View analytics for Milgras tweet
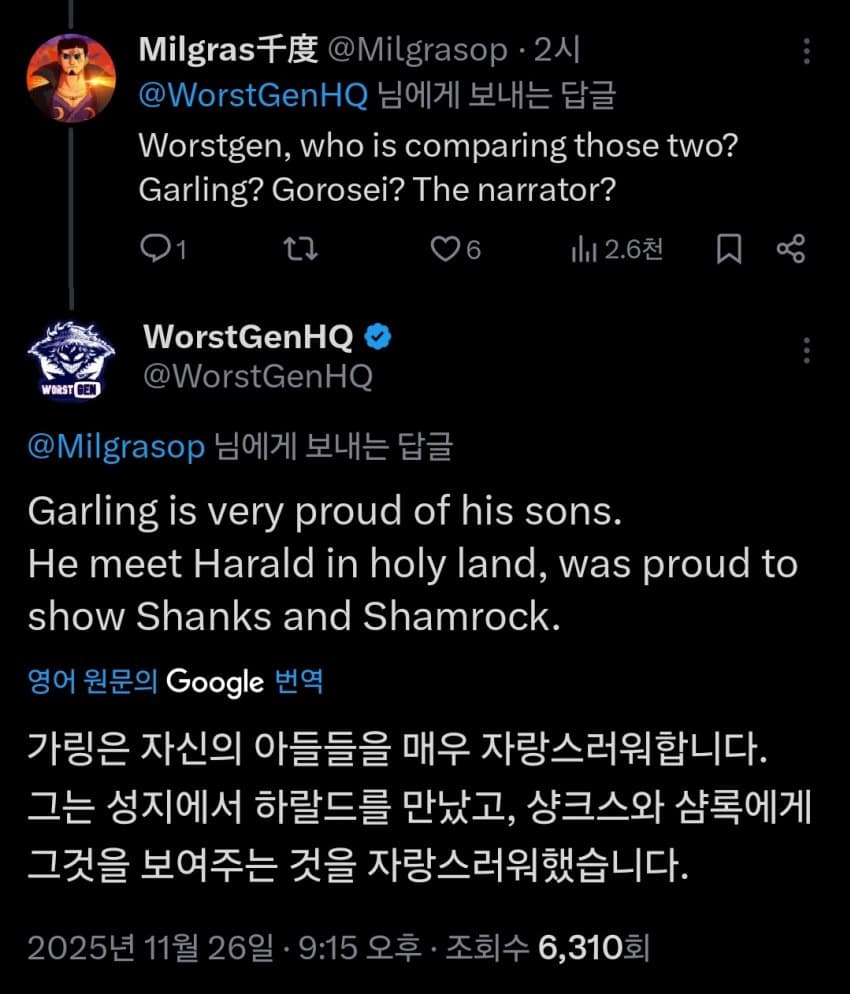Image resolution: width=850 pixels, height=994 pixels. click(x=583, y=249)
